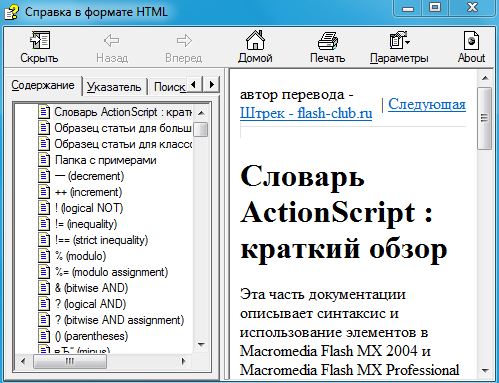
Task: Open the Поиск tab
Action: pos(169,87)
